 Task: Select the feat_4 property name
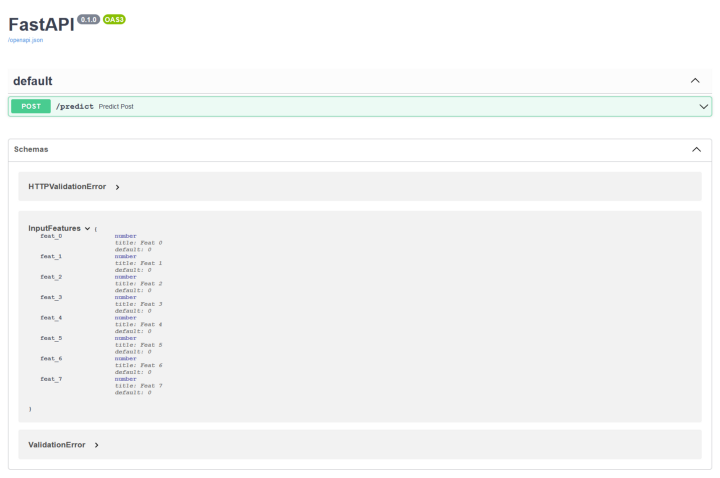click(x=51, y=318)
